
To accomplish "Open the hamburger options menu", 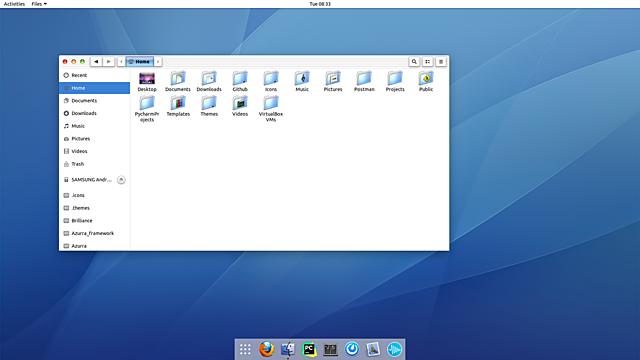I will [441, 62].
